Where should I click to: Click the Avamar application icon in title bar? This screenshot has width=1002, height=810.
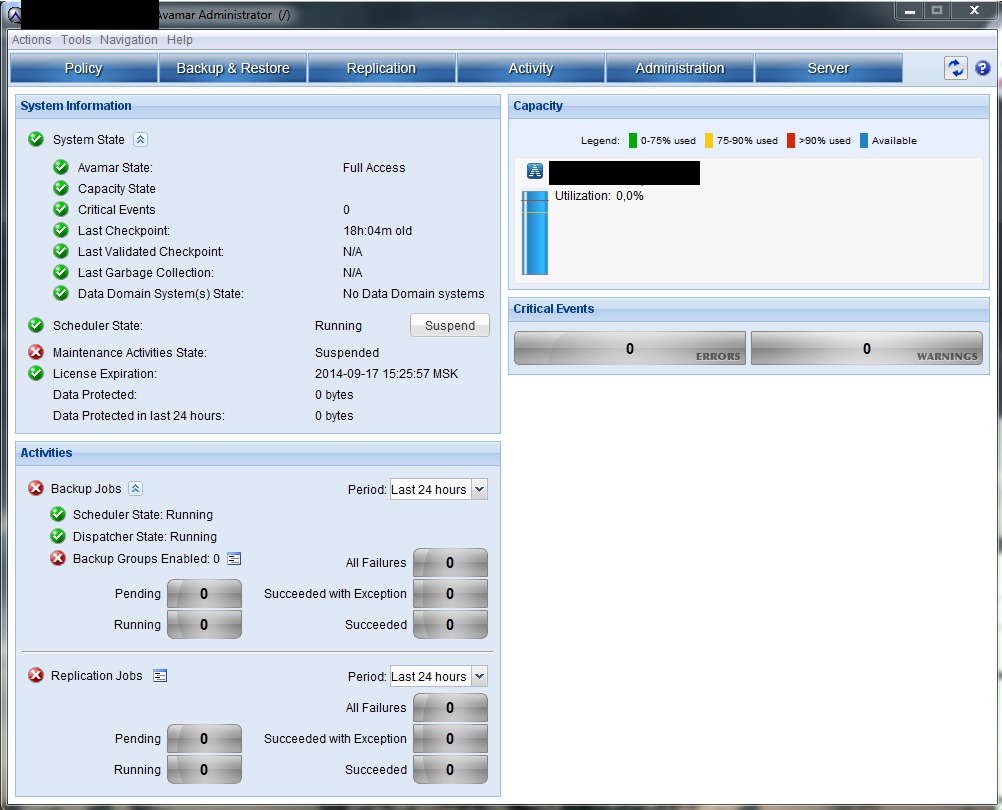point(15,14)
